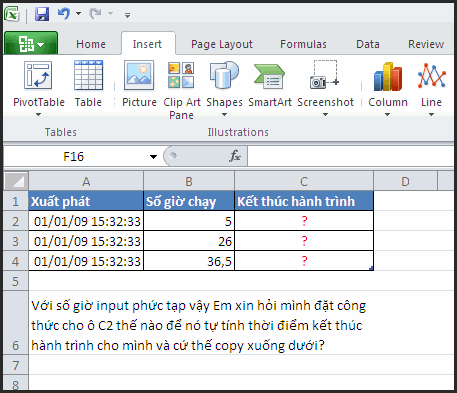This screenshot has width=457, height=393.
Task: Select cell C4 with red question mark
Action: coord(304,261)
